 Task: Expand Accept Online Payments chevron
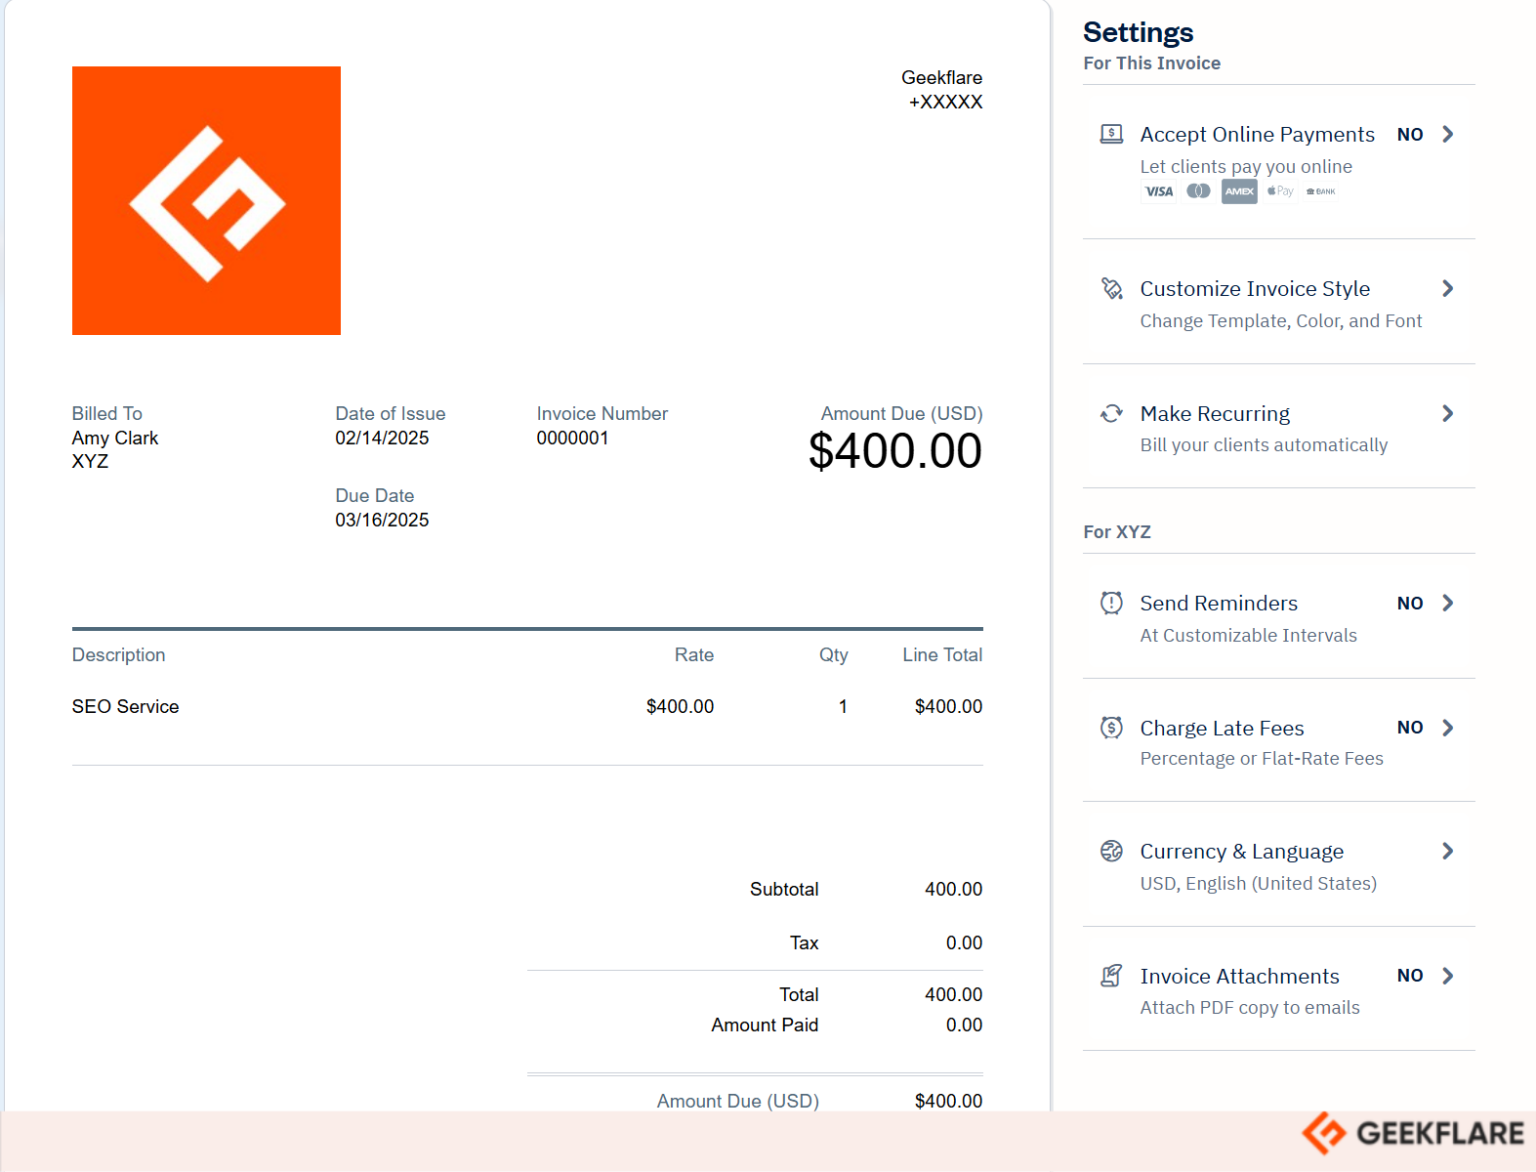click(1448, 134)
